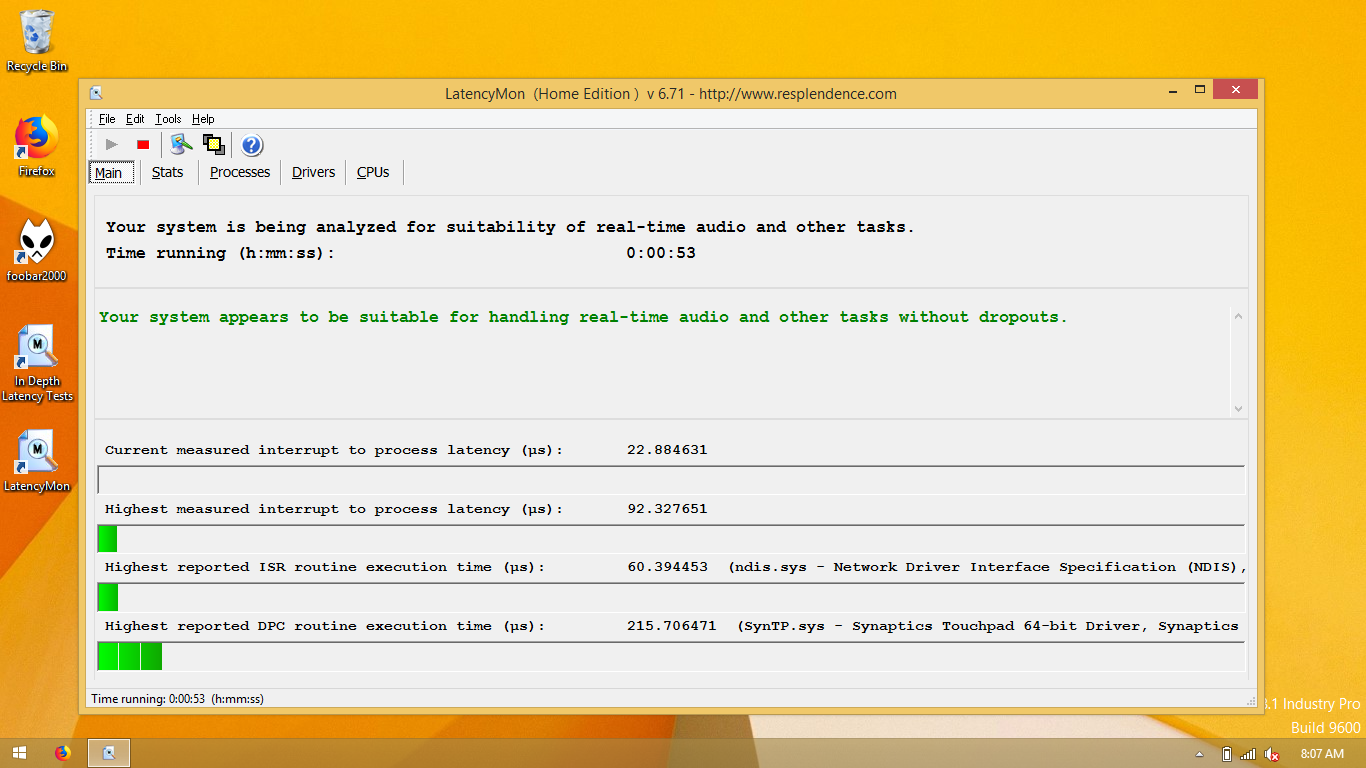Open Recycle Bin desktop icon

pyautogui.click(x=37, y=41)
